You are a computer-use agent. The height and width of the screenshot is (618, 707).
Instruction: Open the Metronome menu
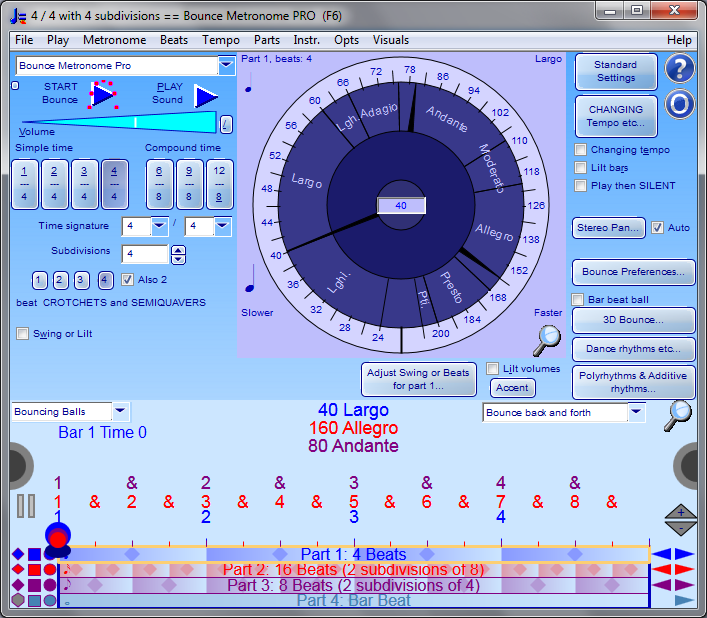115,40
